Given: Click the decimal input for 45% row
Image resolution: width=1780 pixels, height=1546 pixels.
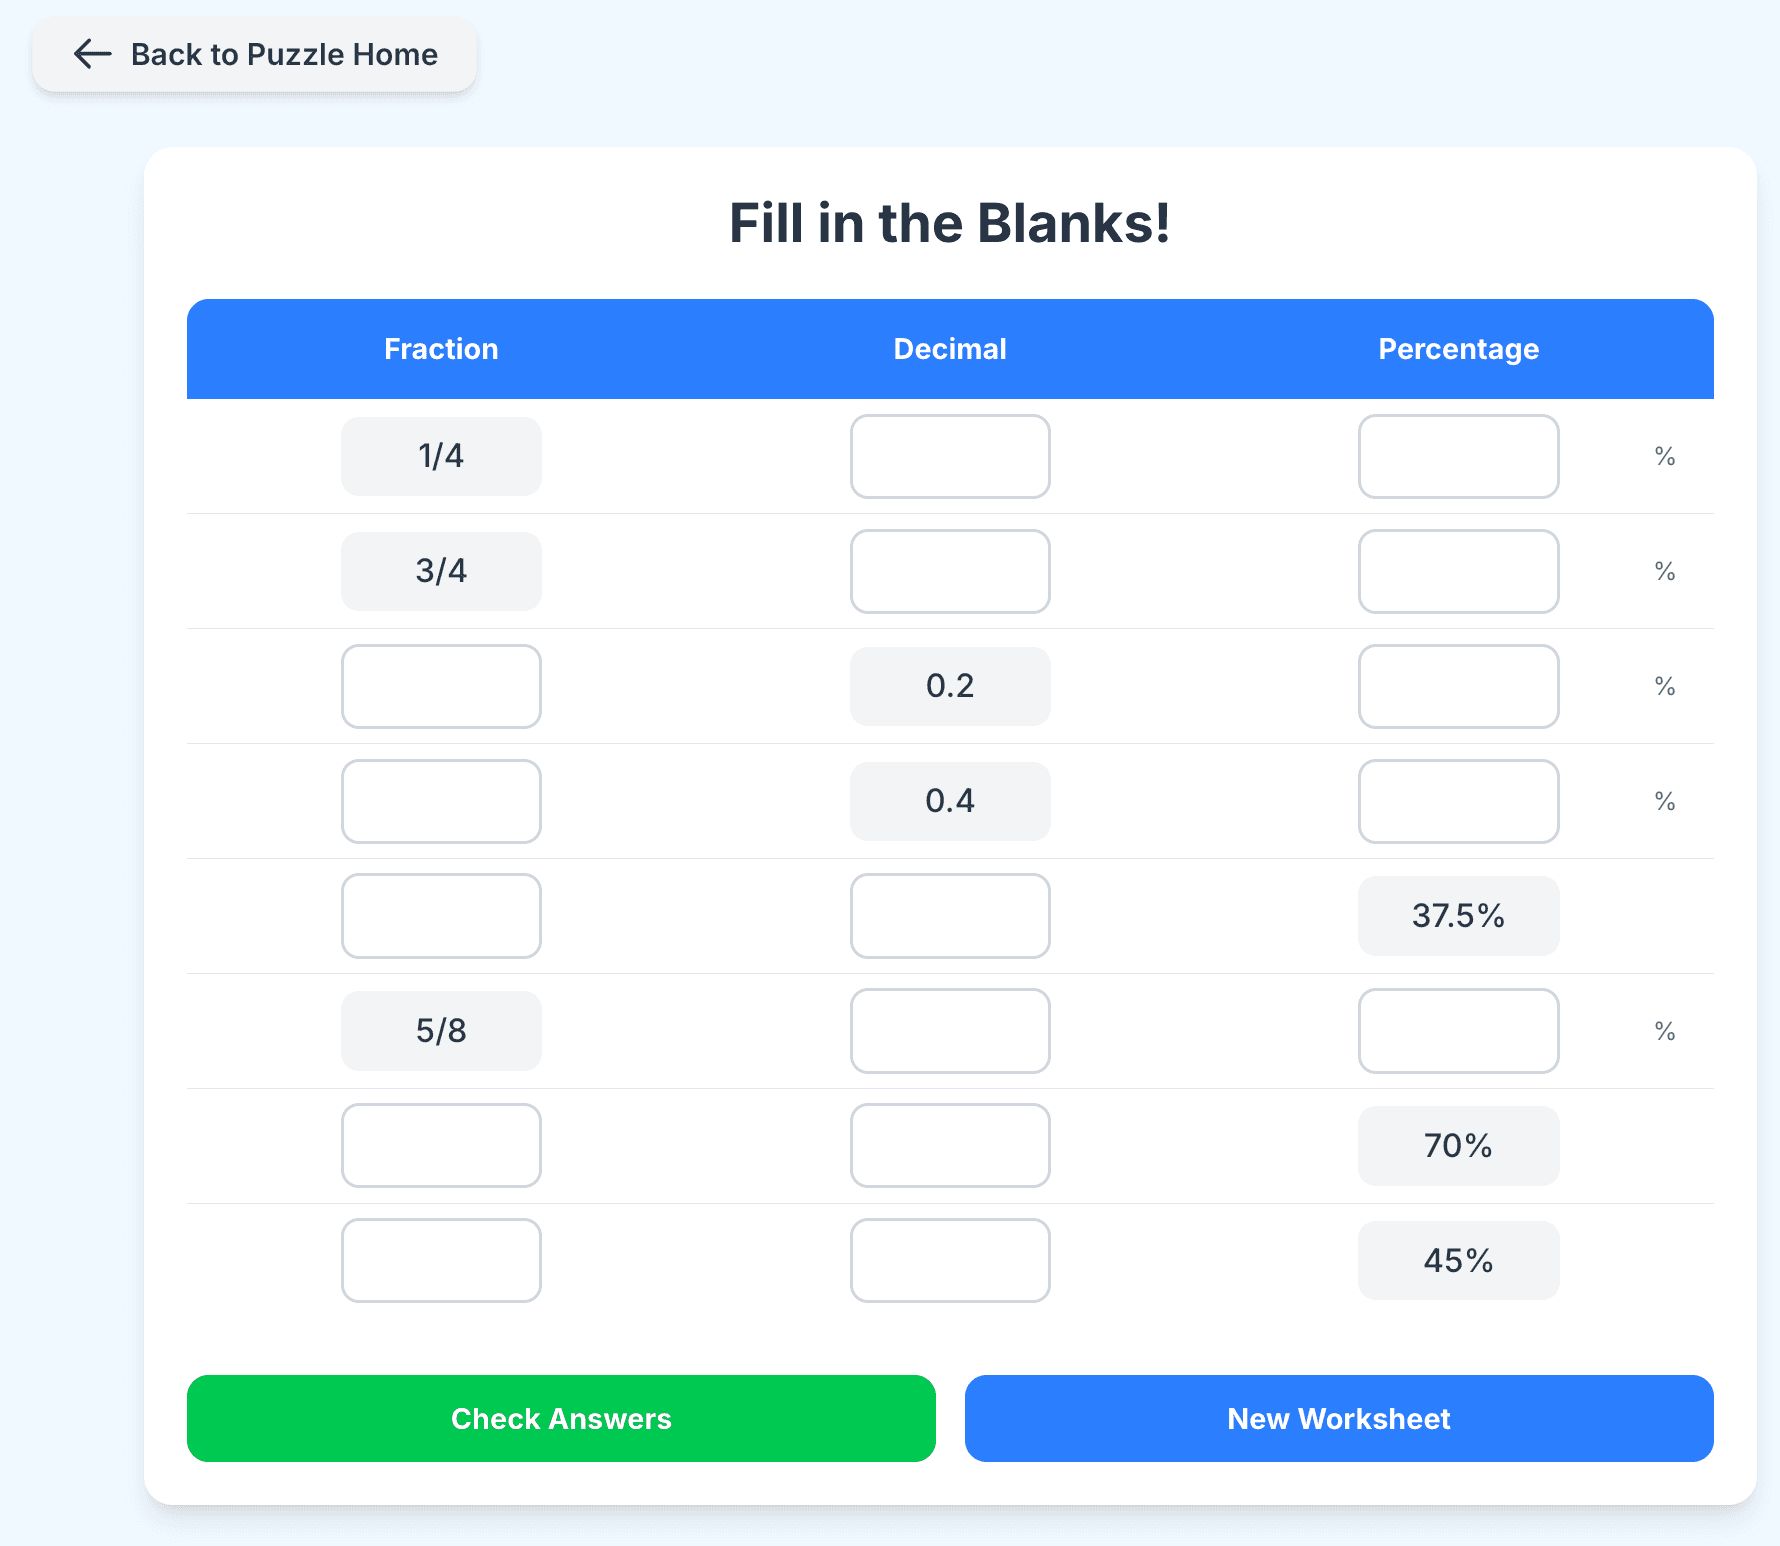Looking at the screenshot, I should [x=950, y=1260].
